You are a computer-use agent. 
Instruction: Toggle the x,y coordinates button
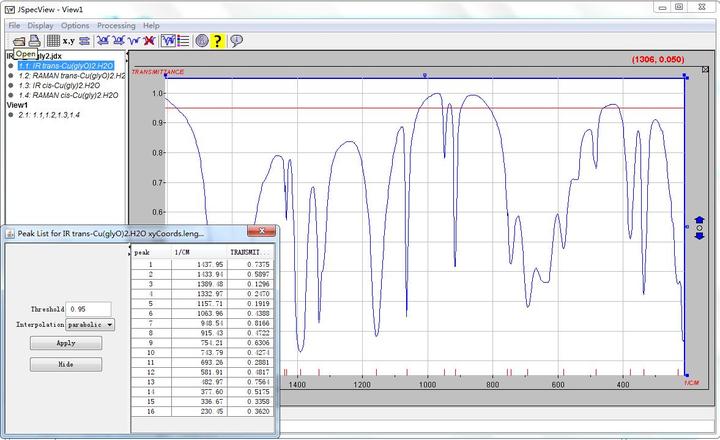pos(68,41)
